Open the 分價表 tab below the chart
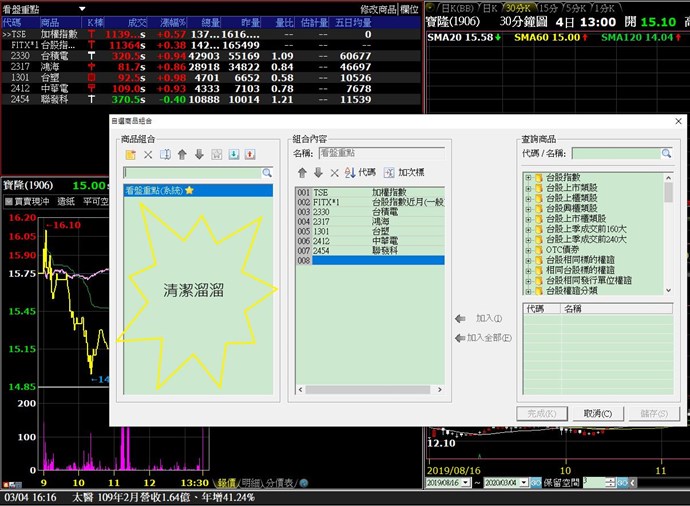The width and height of the screenshot is (690, 506). (x=281, y=483)
